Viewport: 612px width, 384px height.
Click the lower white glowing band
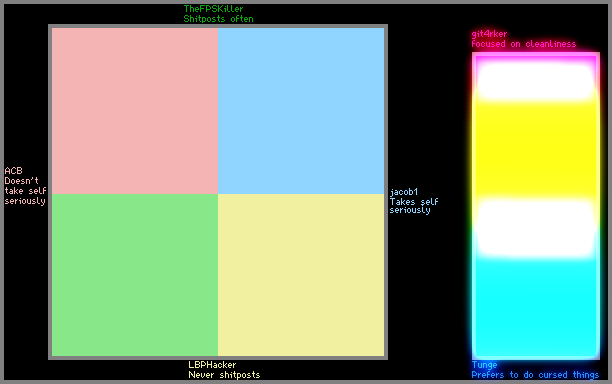[536, 228]
